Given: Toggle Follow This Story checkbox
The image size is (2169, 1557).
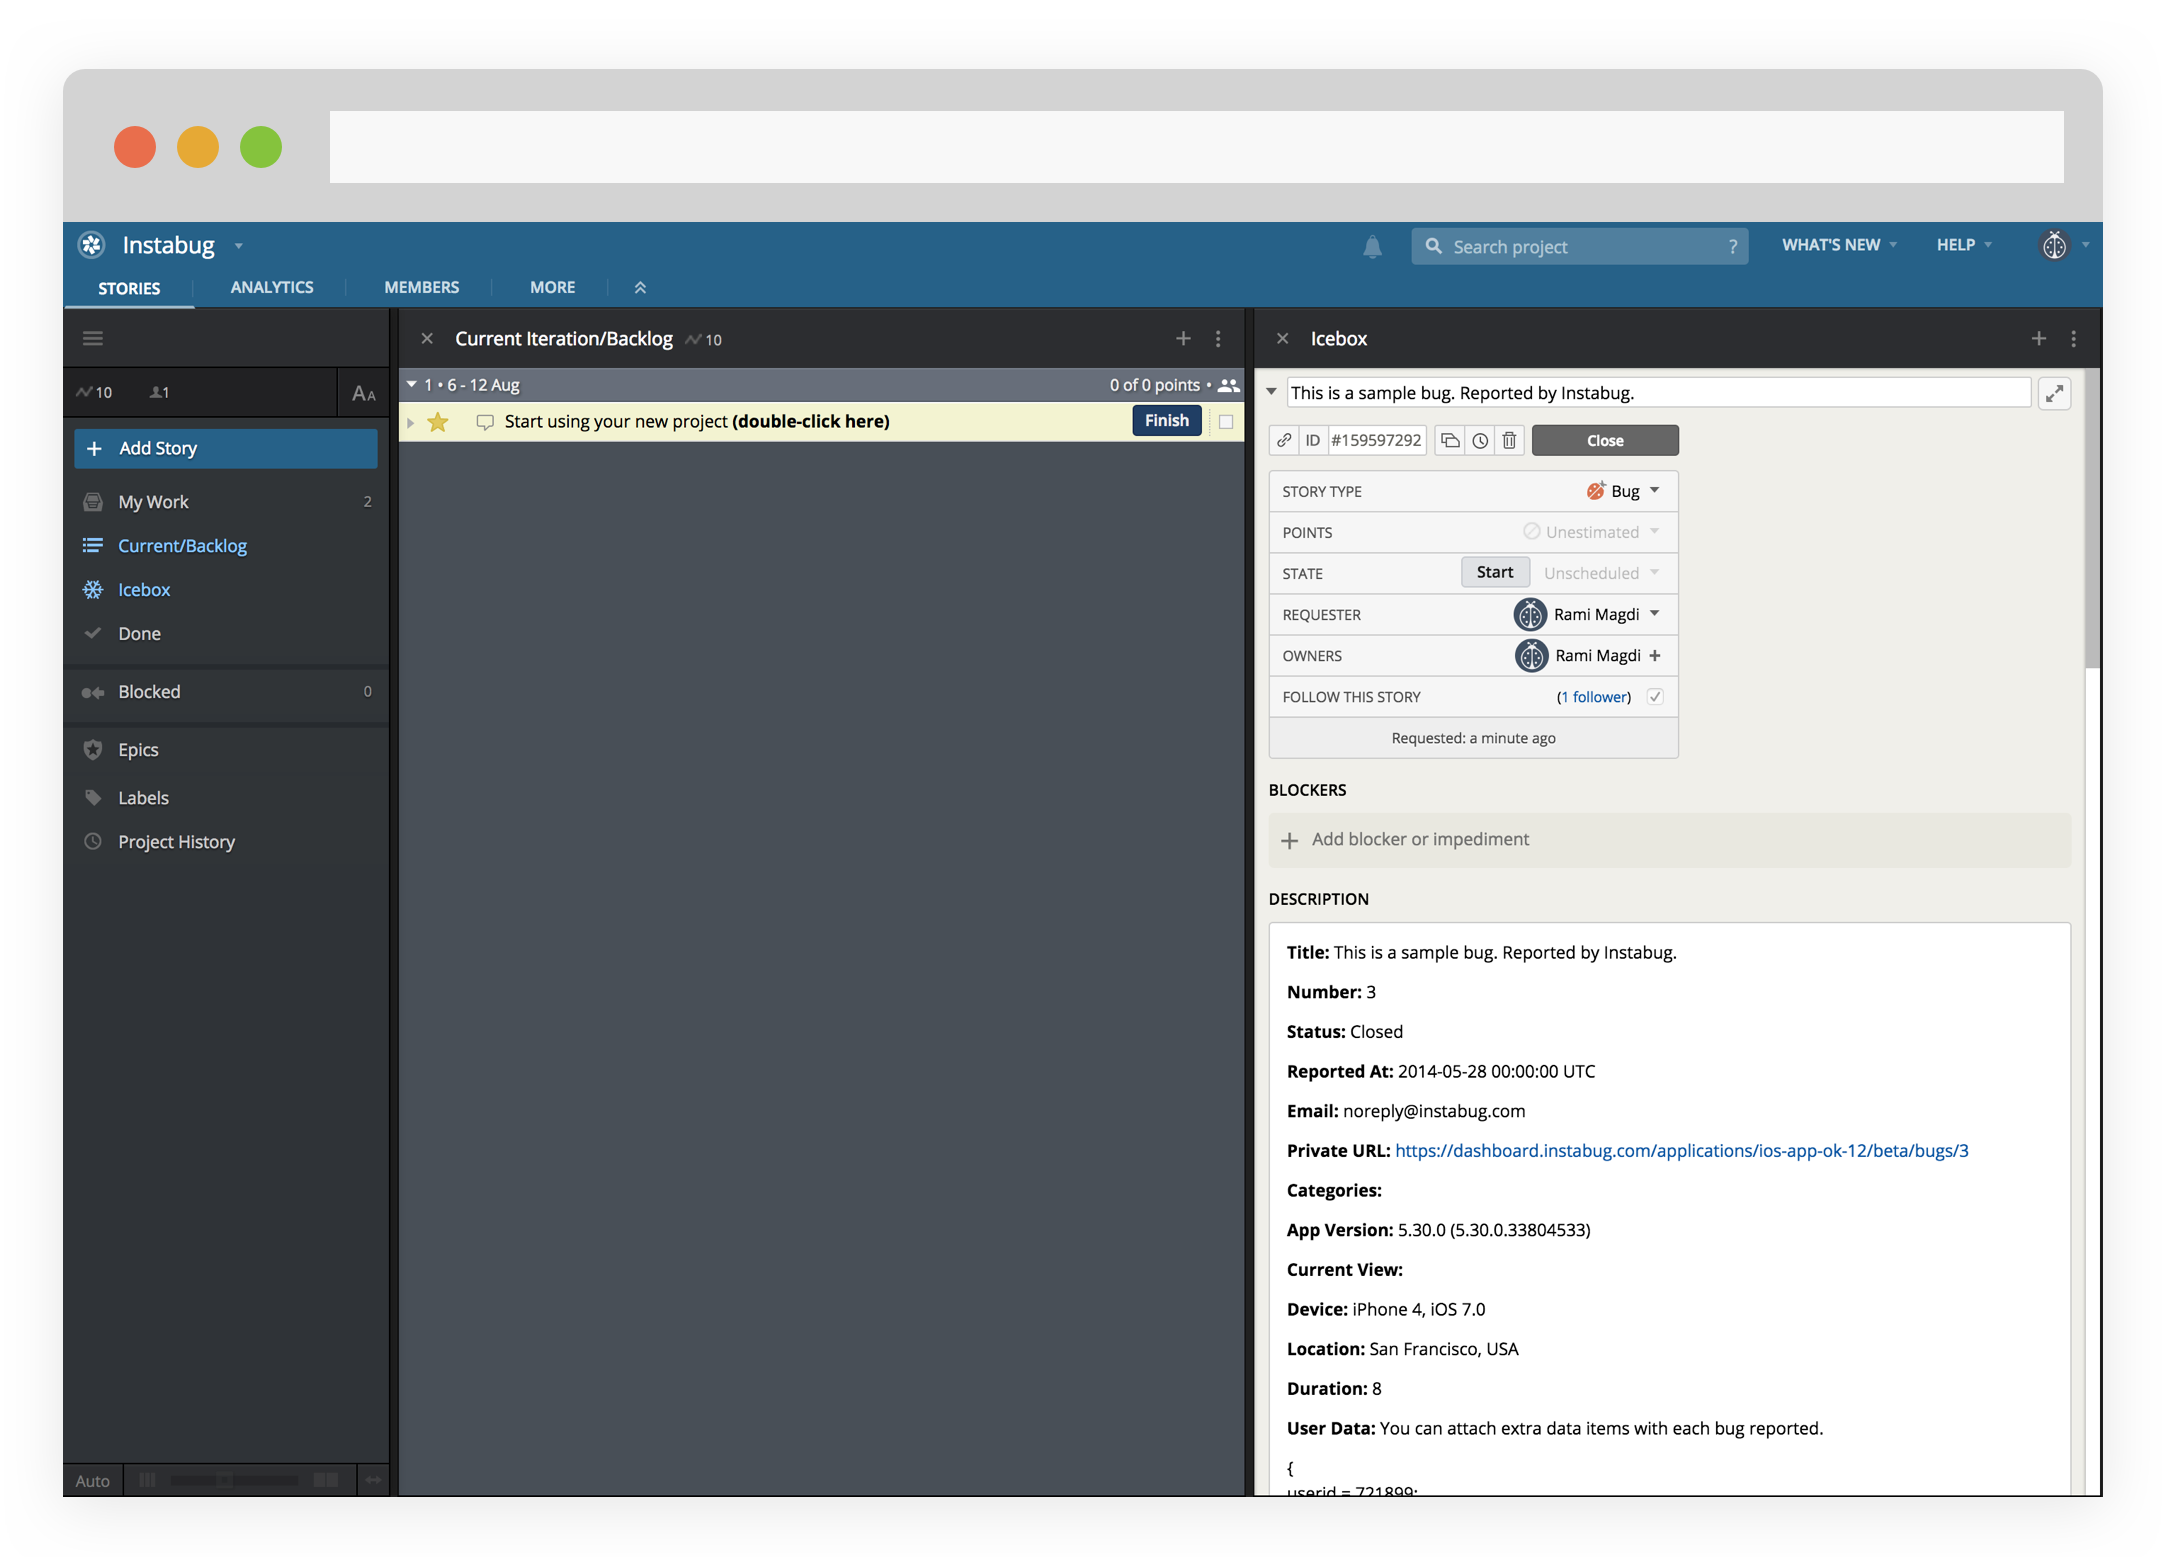Looking at the screenshot, I should click(x=1655, y=697).
